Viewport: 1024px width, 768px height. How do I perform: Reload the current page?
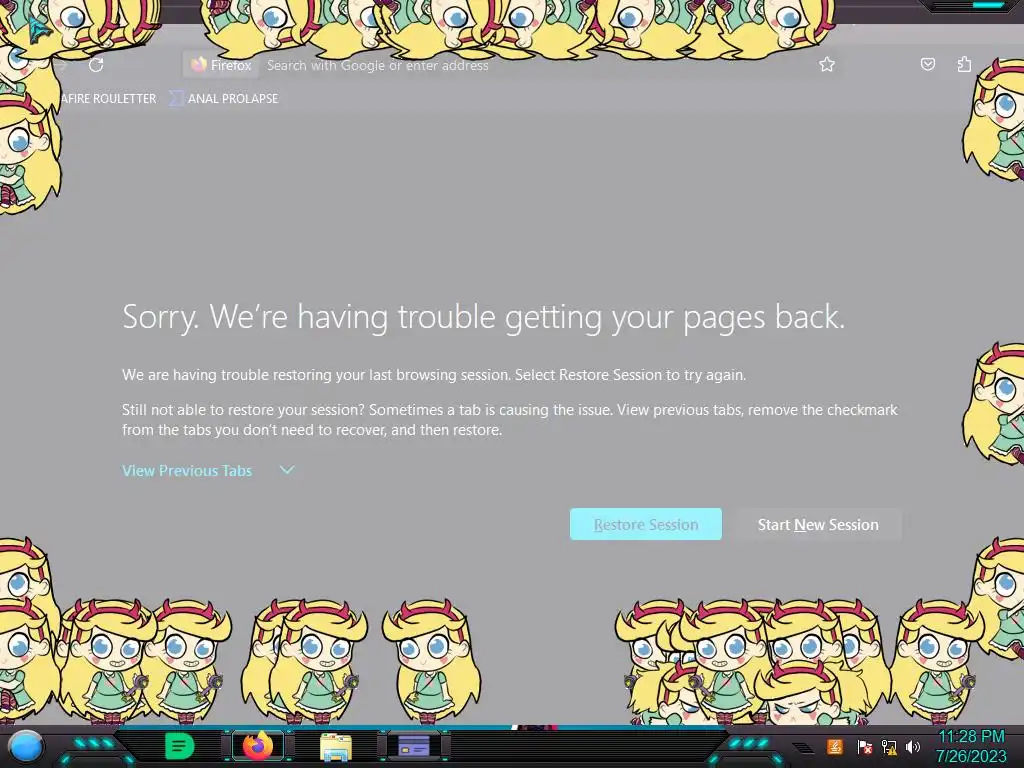tap(96, 65)
